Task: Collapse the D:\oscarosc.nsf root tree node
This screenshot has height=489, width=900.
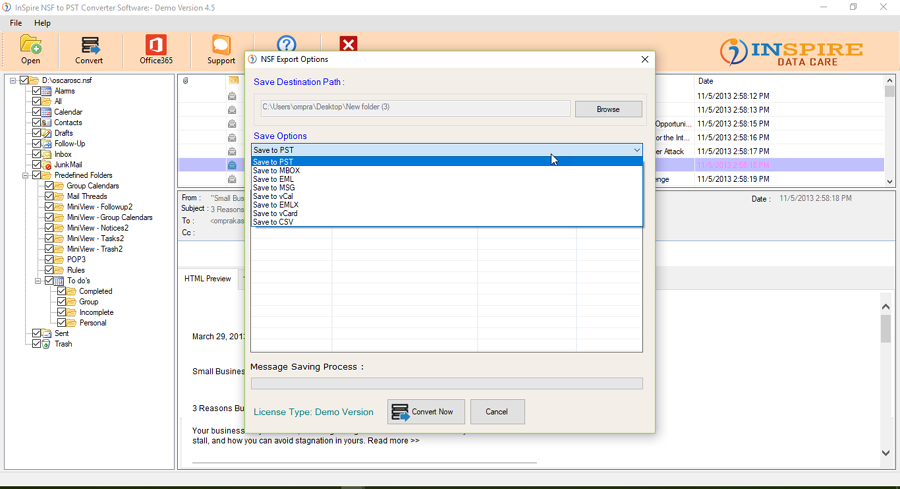Action: click(x=13, y=81)
